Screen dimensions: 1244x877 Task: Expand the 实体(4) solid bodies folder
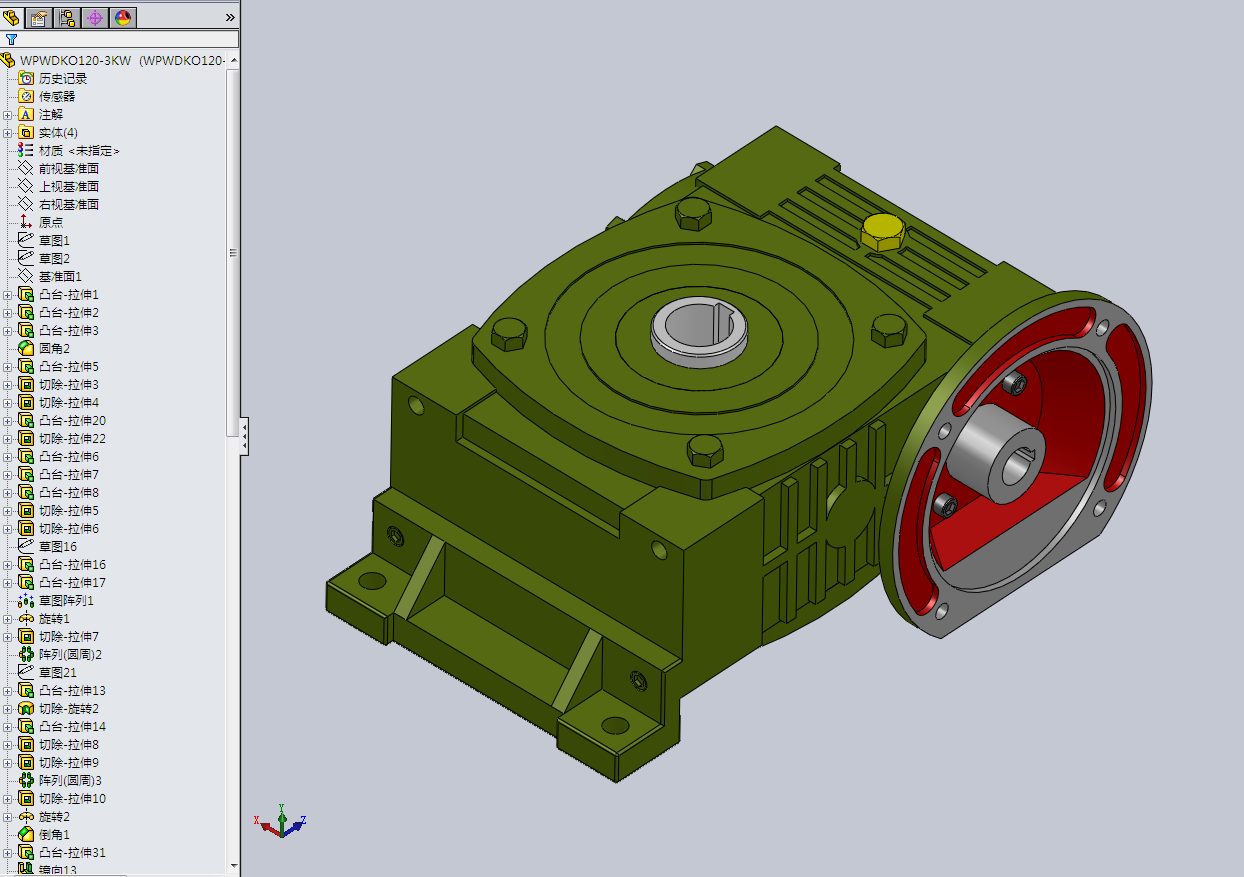tap(8, 132)
